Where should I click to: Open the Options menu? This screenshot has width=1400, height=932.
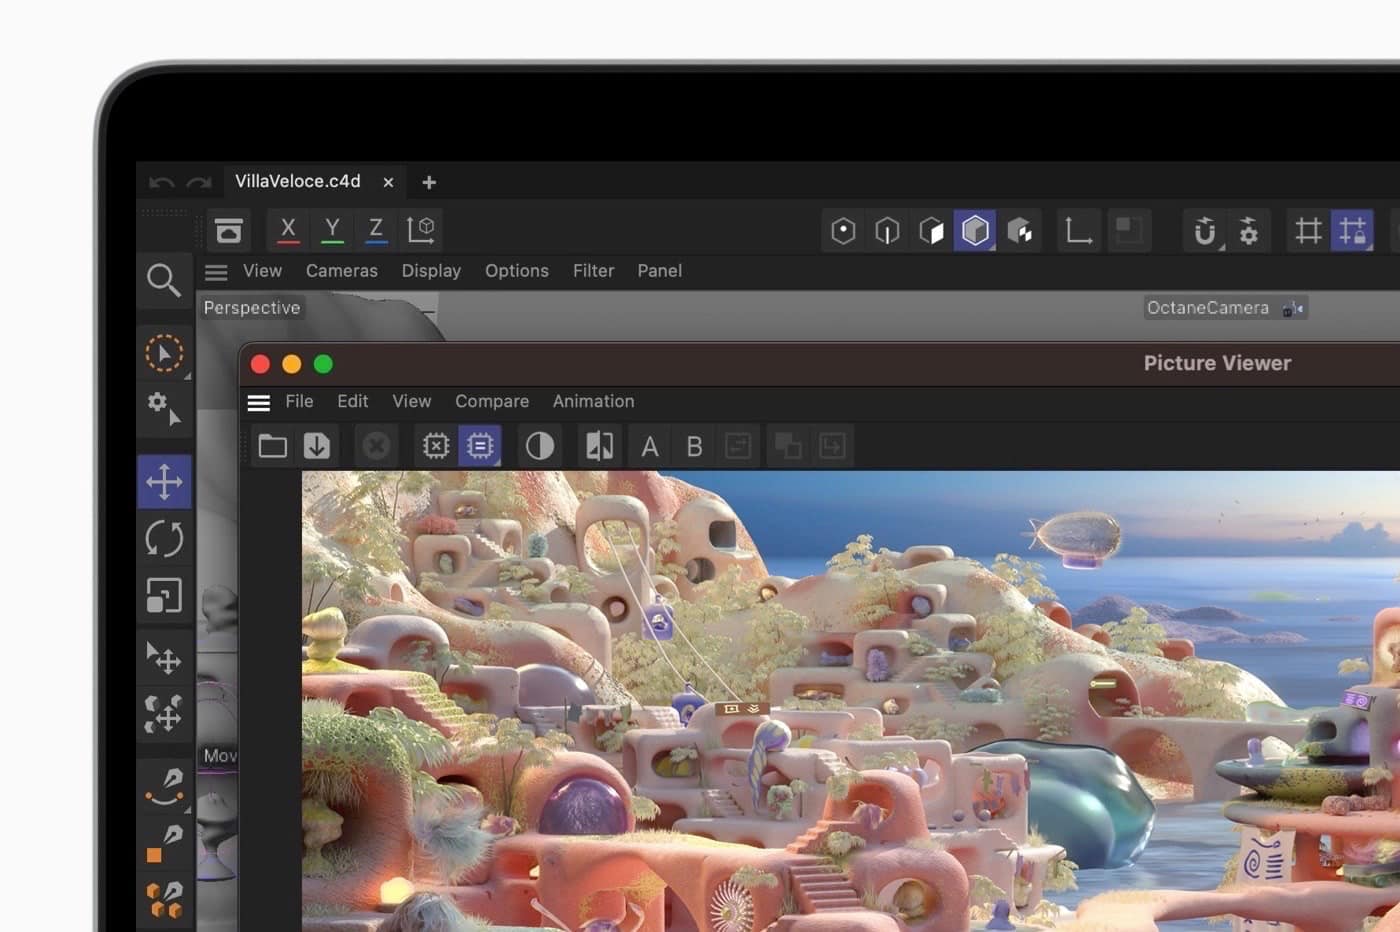click(x=517, y=271)
